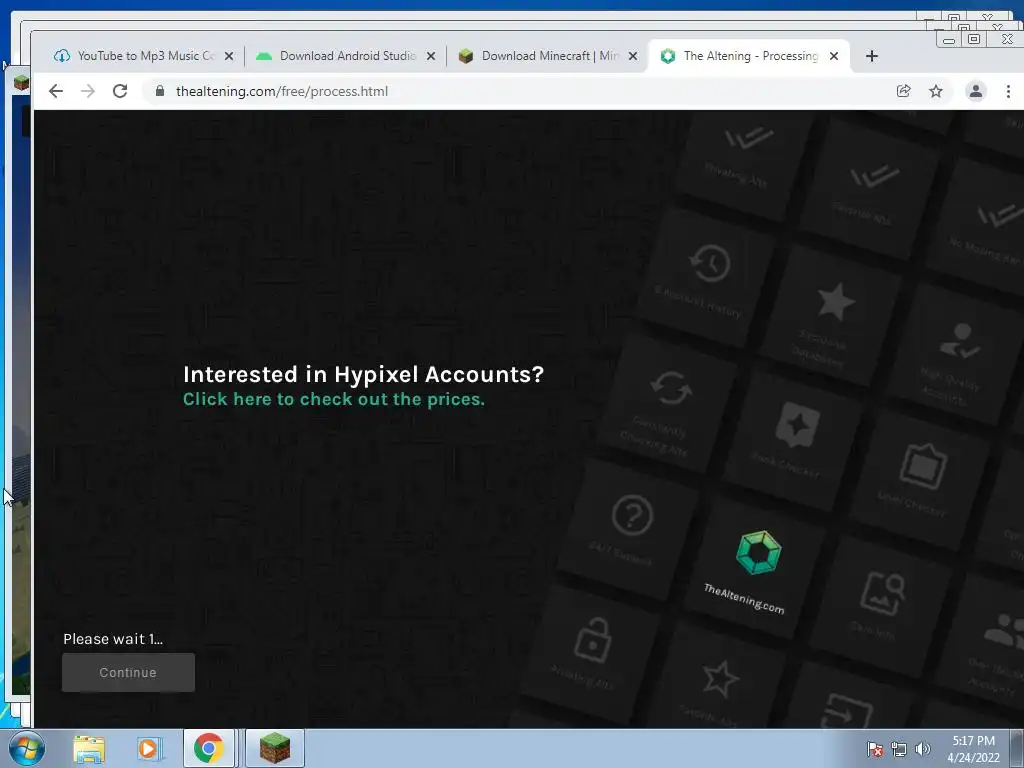Click the outlined star tile icon
The width and height of the screenshot is (1024, 768).
(x=720, y=680)
